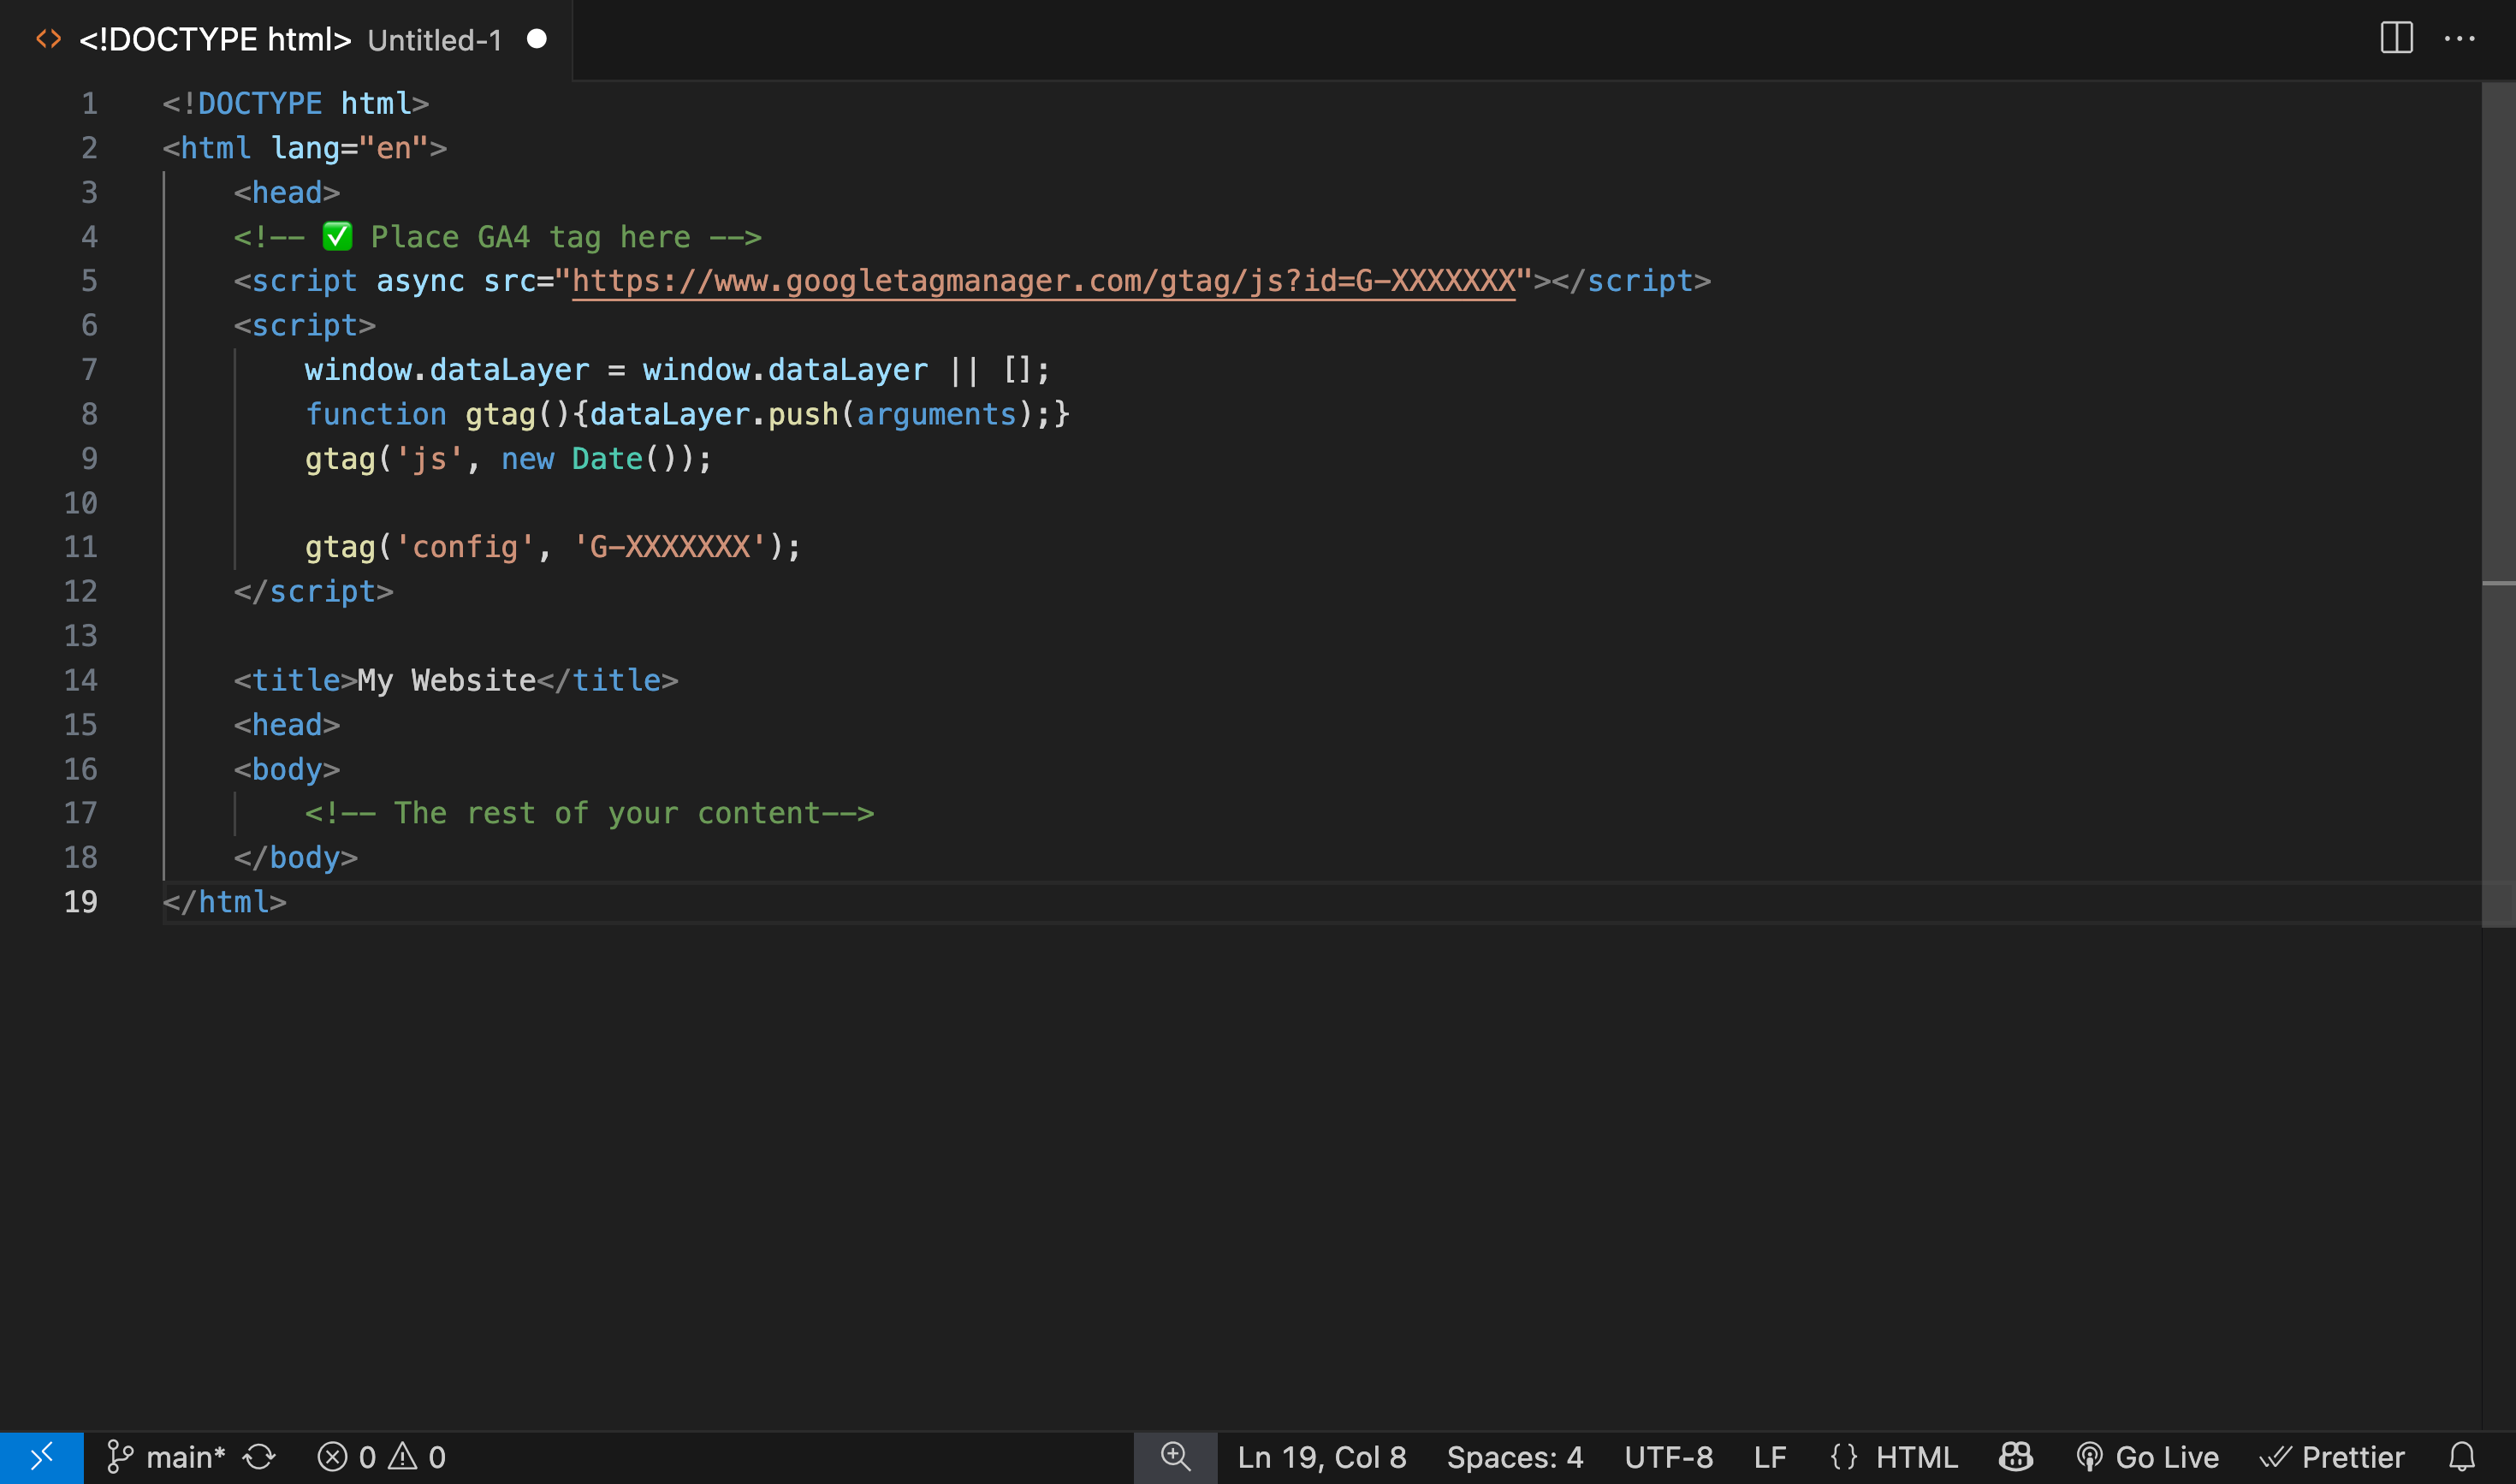Image resolution: width=2516 pixels, height=1484 pixels.
Task: Start Live Server with Go Live
Action: pyautogui.click(x=2147, y=1457)
